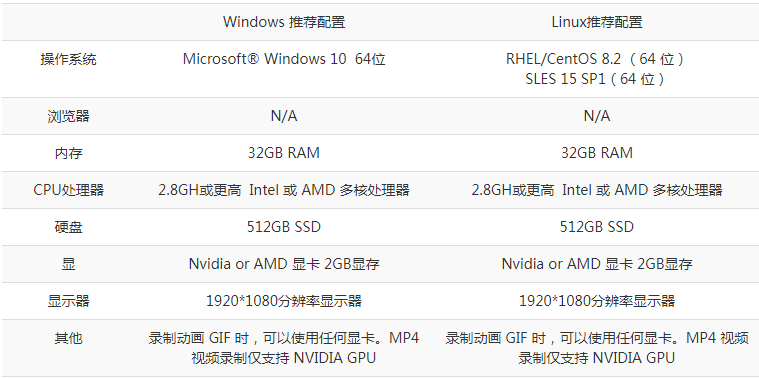The width and height of the screenshot is (759, 378).
Task: Select the 操作系统 row label
Action: (68, 60)
